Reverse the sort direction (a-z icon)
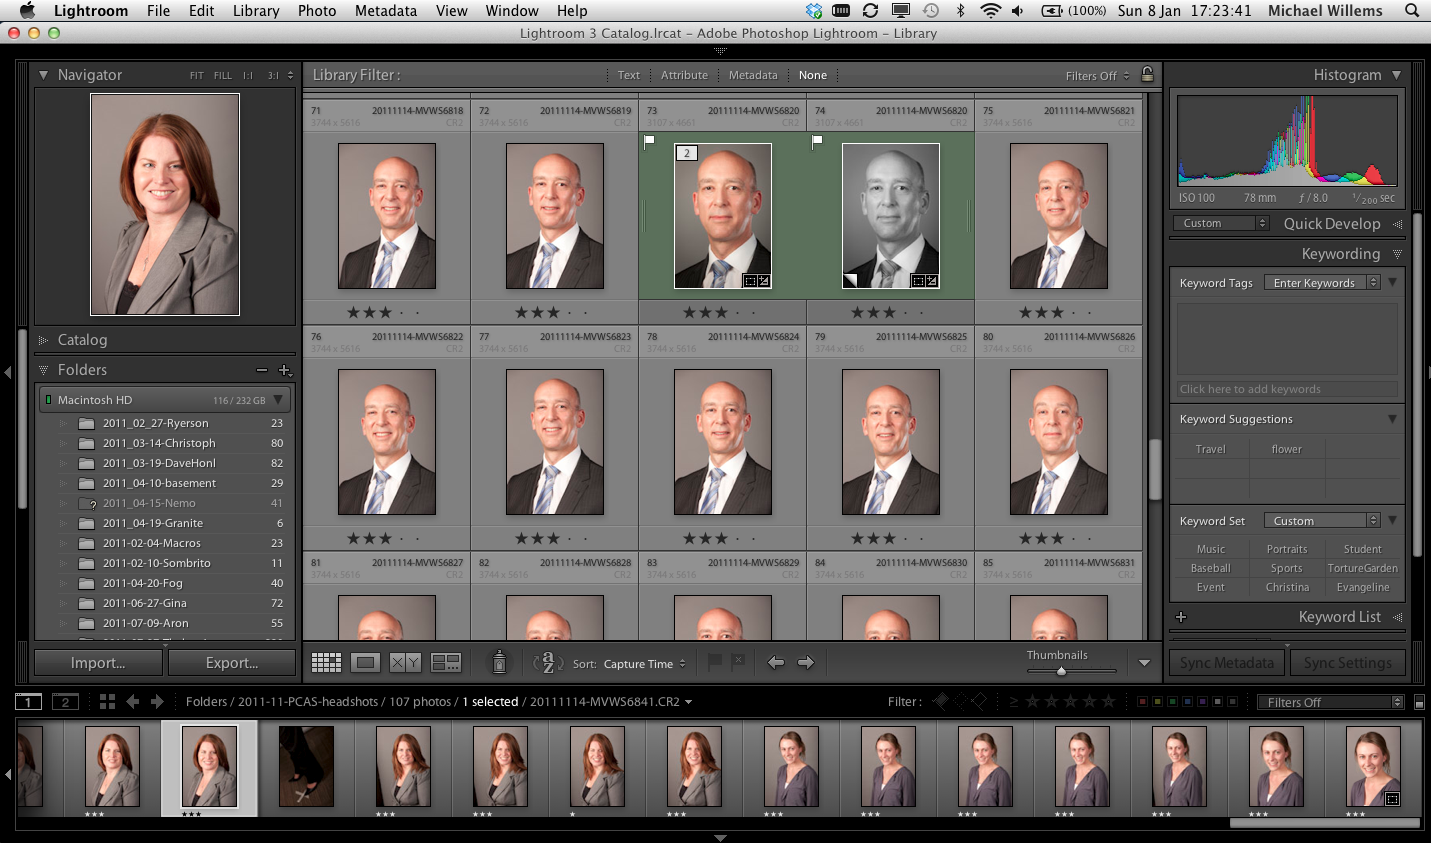The image size is (1431, 843). [548, 663]
